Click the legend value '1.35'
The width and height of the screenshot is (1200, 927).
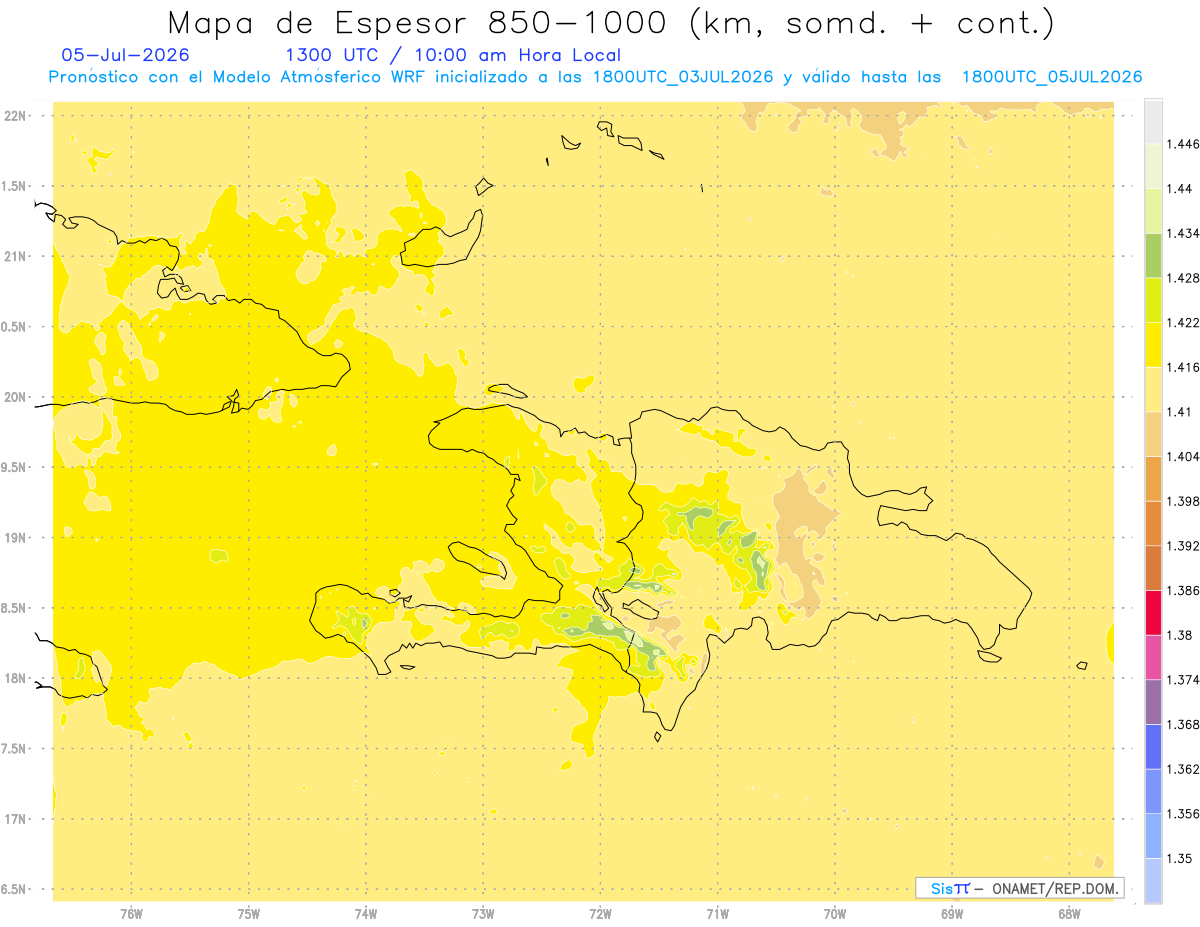point(1180,858)
